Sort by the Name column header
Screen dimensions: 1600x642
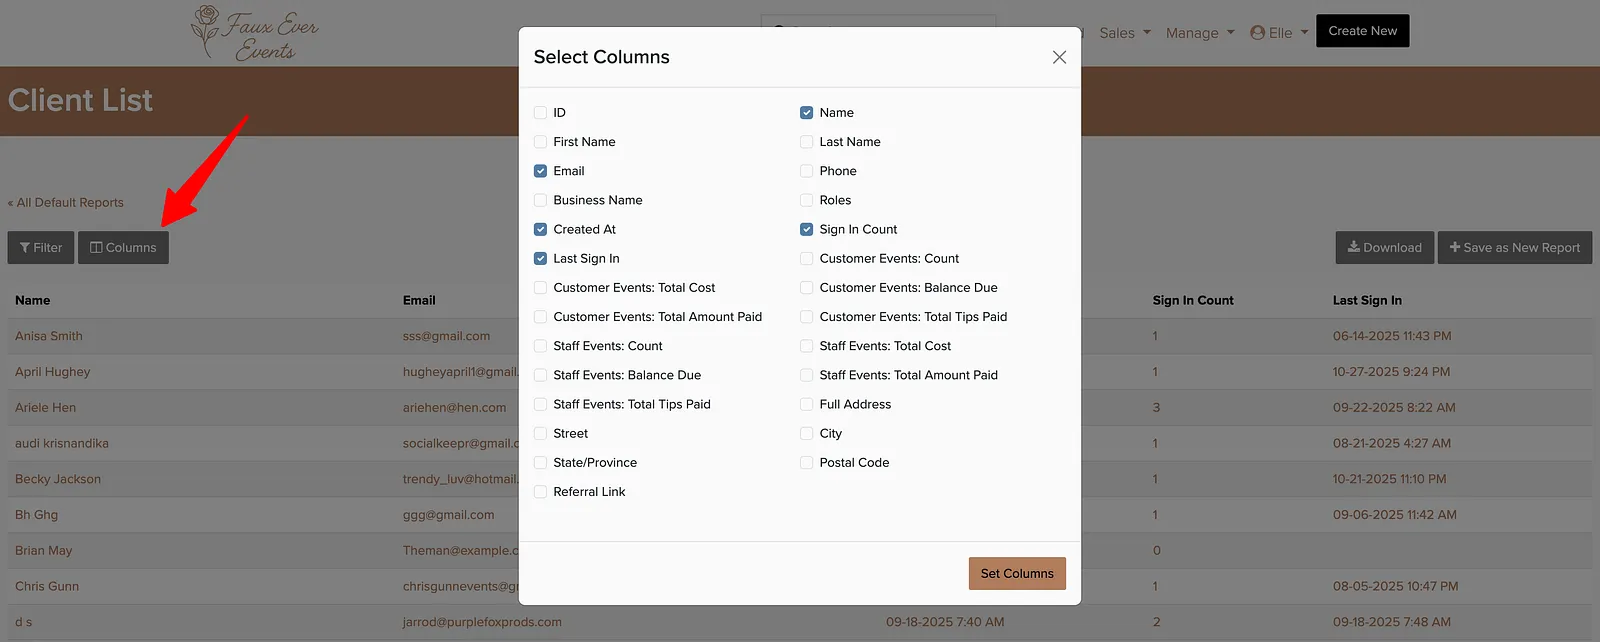pyautogui.click(x=33, y=300)
